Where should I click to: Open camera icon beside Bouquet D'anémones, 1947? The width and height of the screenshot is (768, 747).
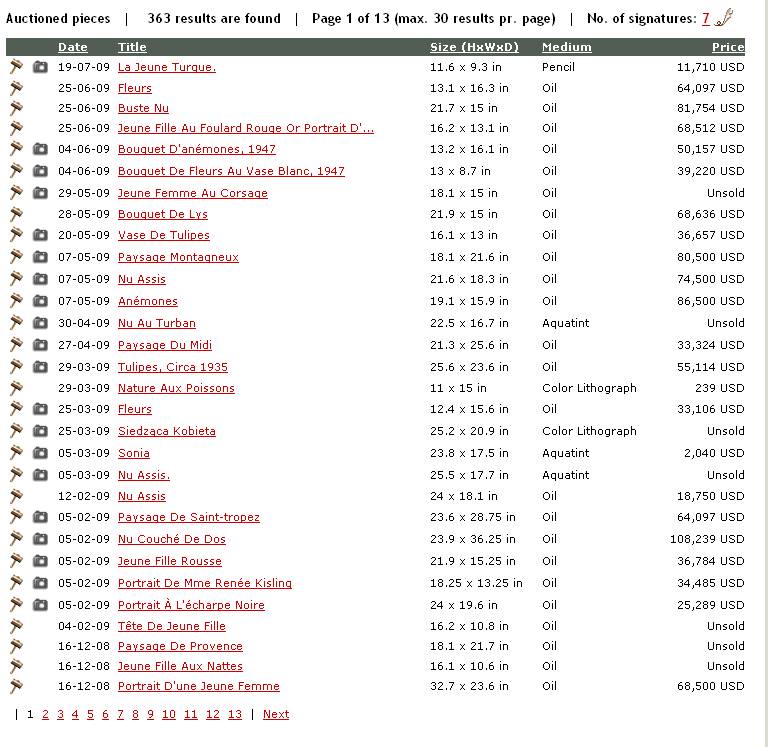point(40,149)
